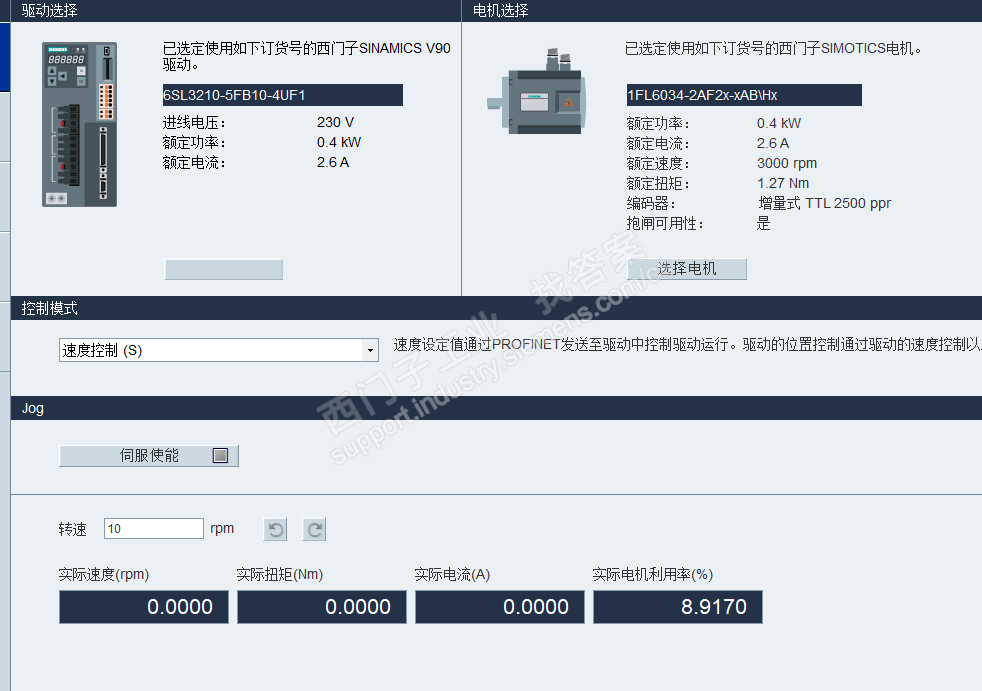Click the clockwise jog rotation icon
This screenshot has width=982, height=691.
314,529
